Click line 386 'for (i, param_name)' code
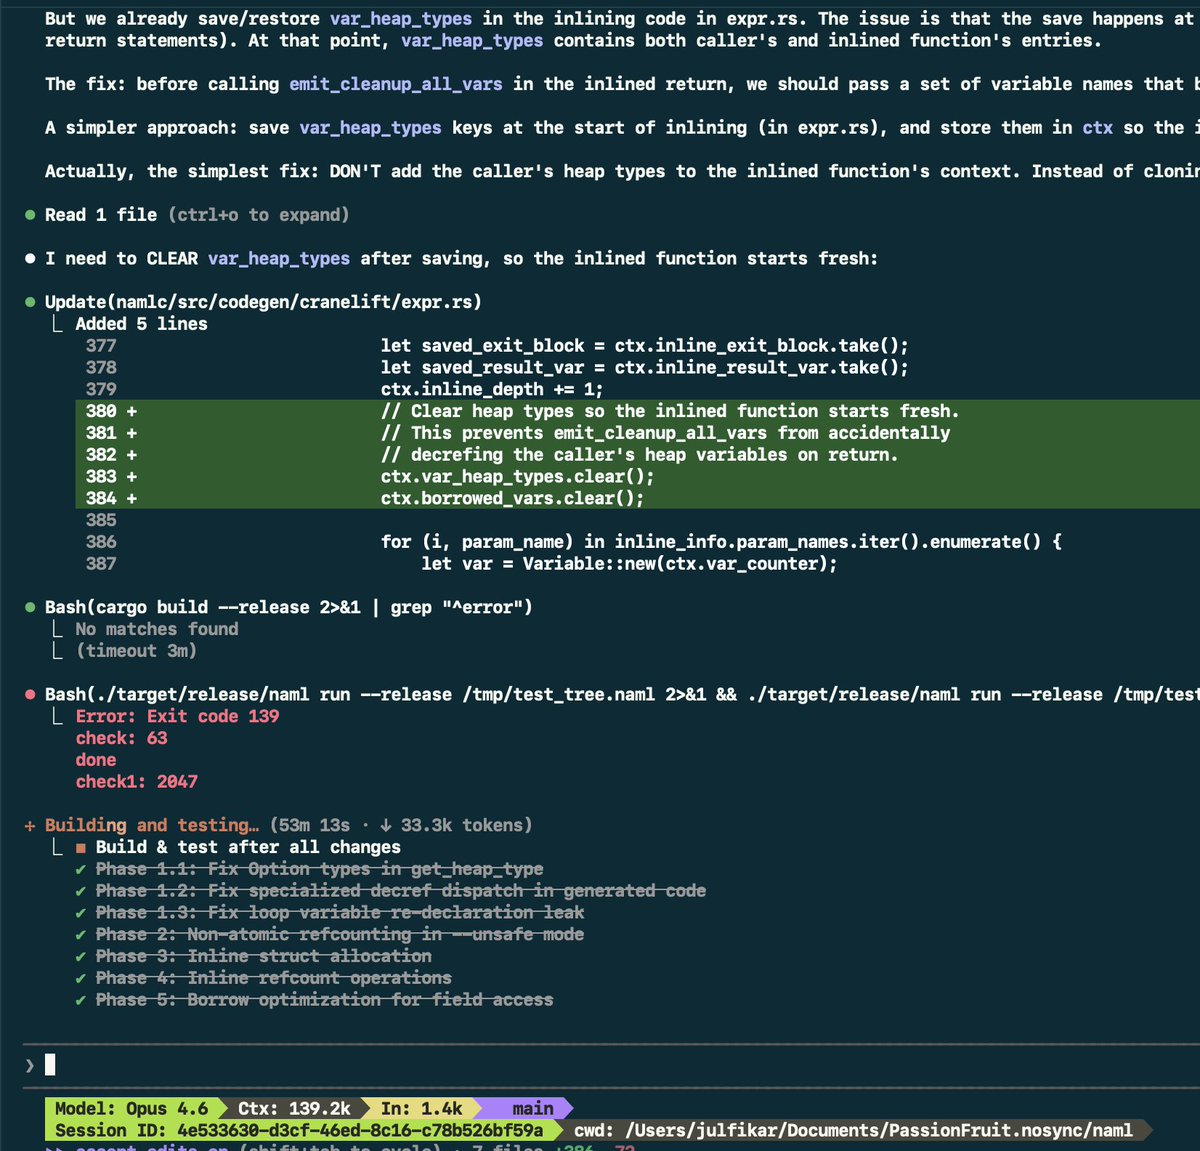This screenshot has height=1151, width=1200. tap(721, 542)
